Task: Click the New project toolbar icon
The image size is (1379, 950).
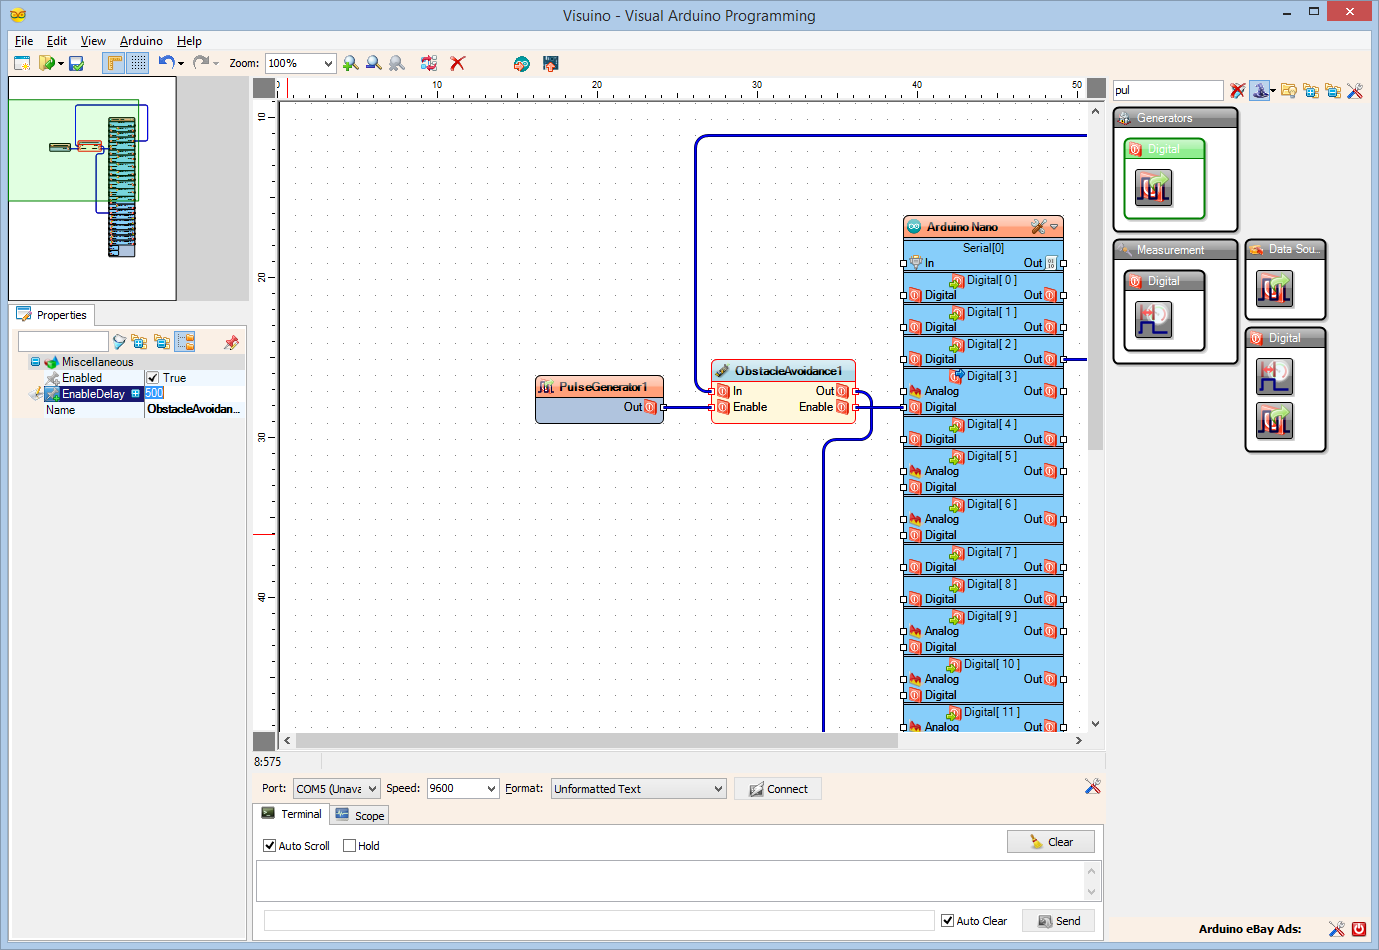Action: 22,63
